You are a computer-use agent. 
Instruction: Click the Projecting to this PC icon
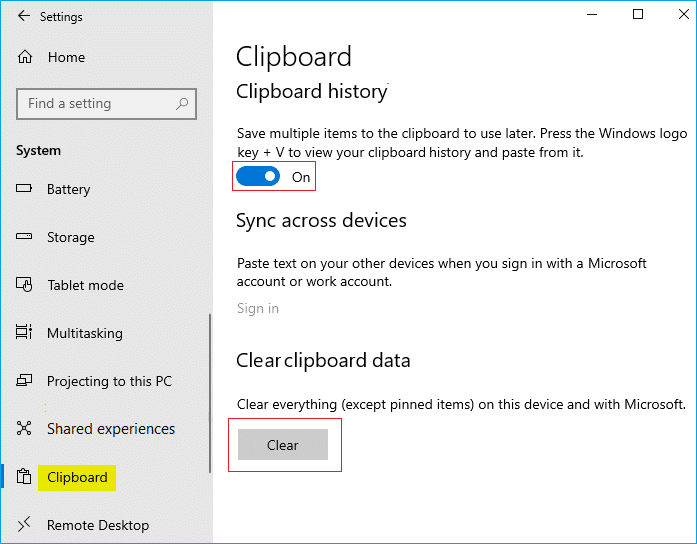tap(26, 381)
